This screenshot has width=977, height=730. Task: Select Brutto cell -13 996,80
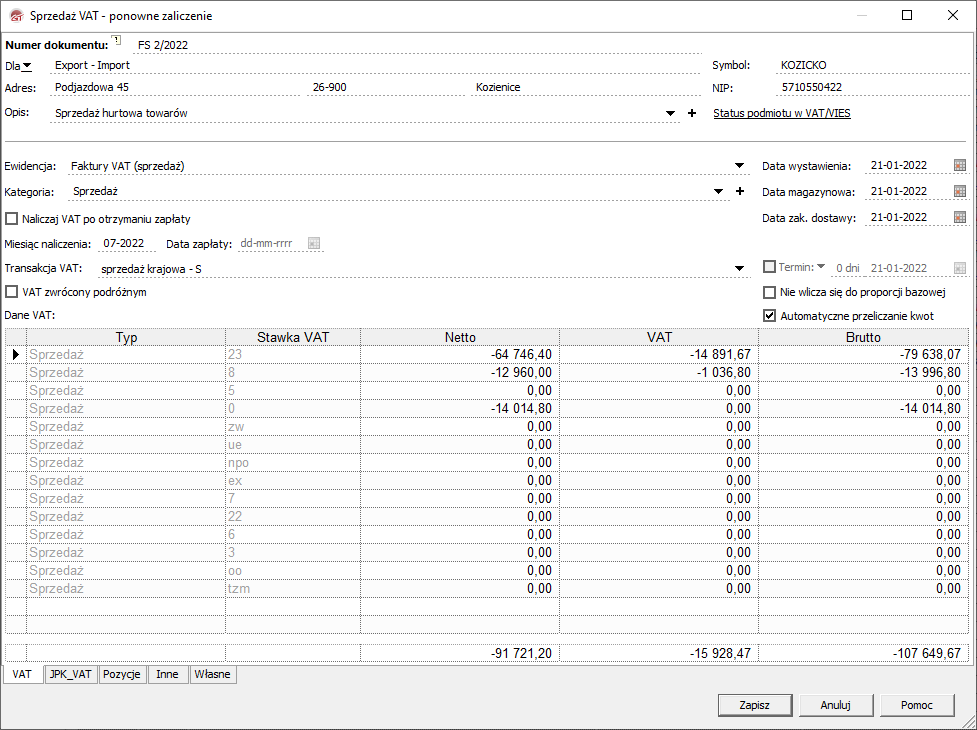point(864,372)
